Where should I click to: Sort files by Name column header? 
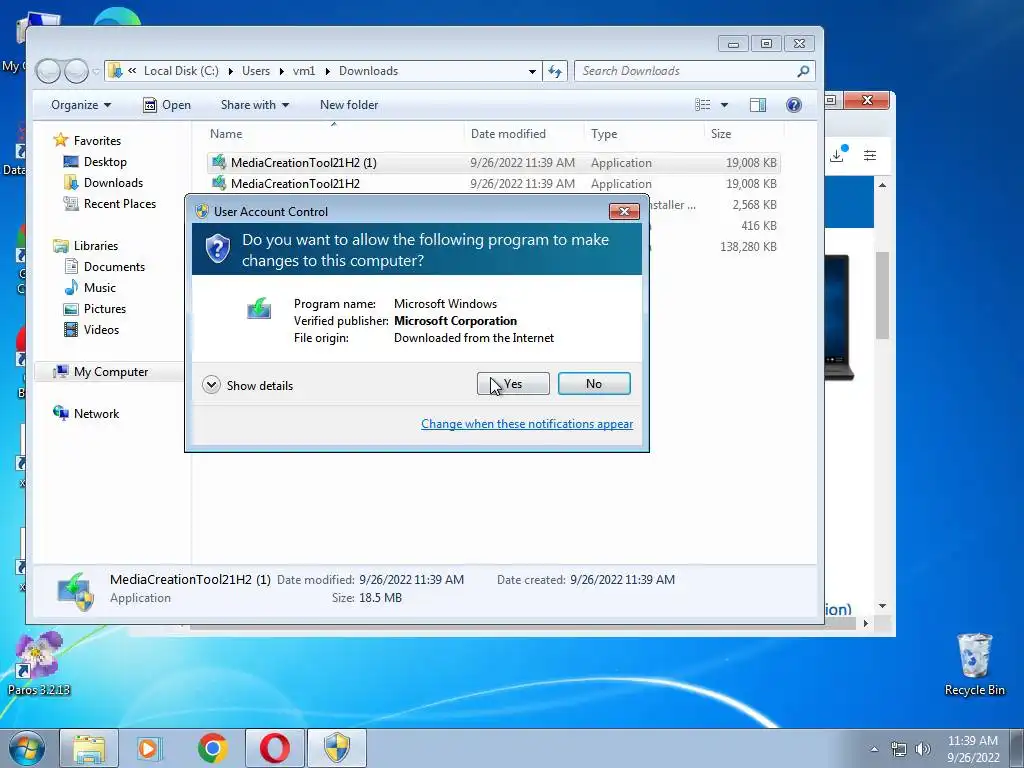226,134
